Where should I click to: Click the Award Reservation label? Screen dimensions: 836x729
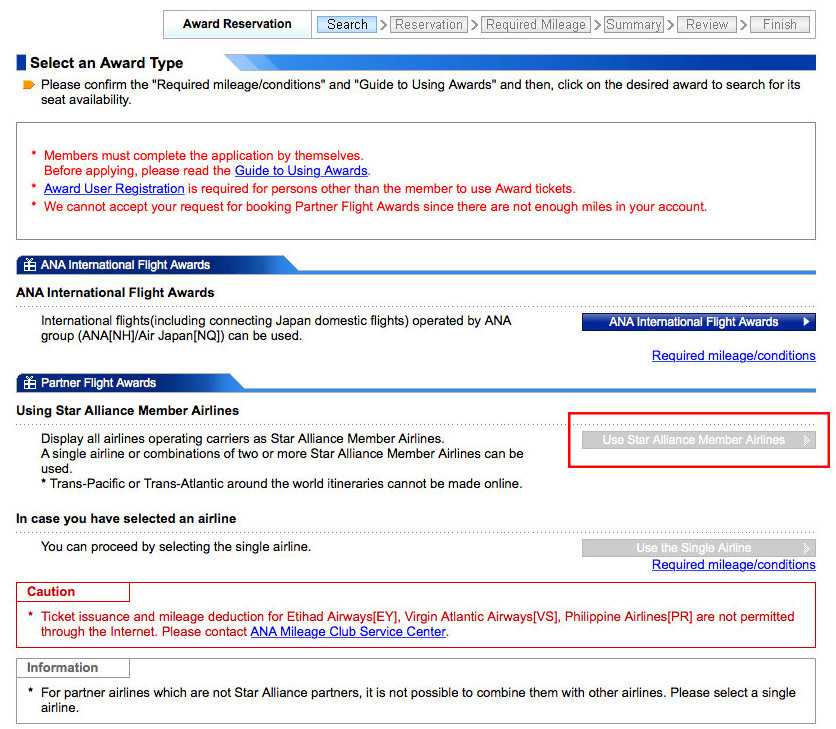pos(237,24)
